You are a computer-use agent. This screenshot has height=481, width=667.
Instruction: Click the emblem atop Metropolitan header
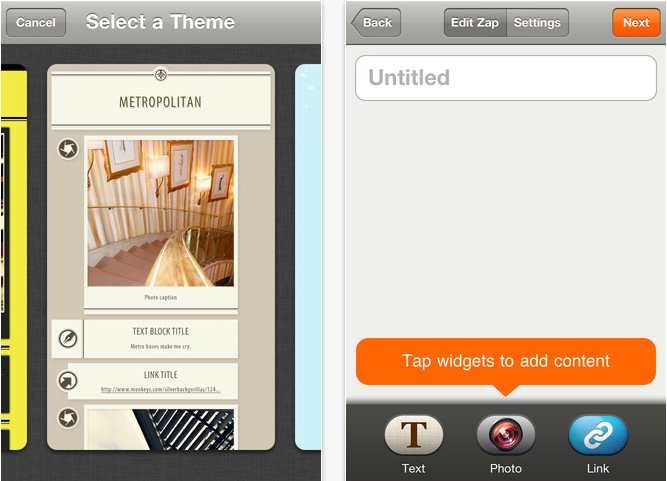(x=161, y=75)
